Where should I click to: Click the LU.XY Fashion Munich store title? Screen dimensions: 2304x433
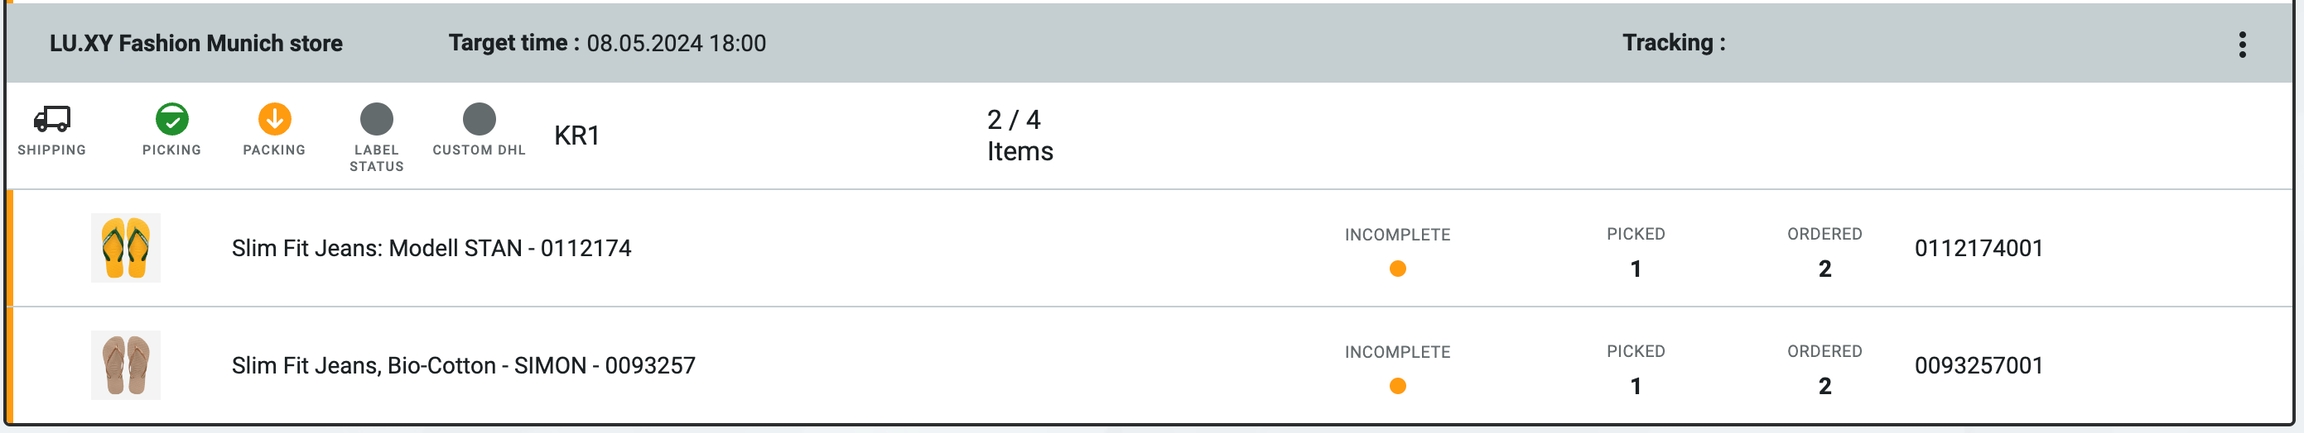click(x=196, y=44)
